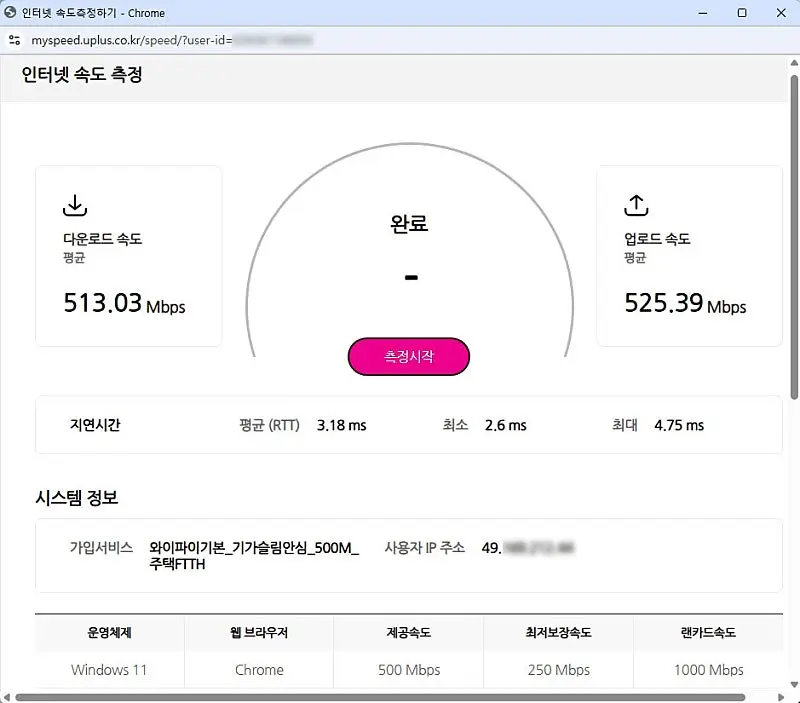Screen dimensions: 800x703
Task: Click the scroll down arrow
Action: [x=793, y=683]
